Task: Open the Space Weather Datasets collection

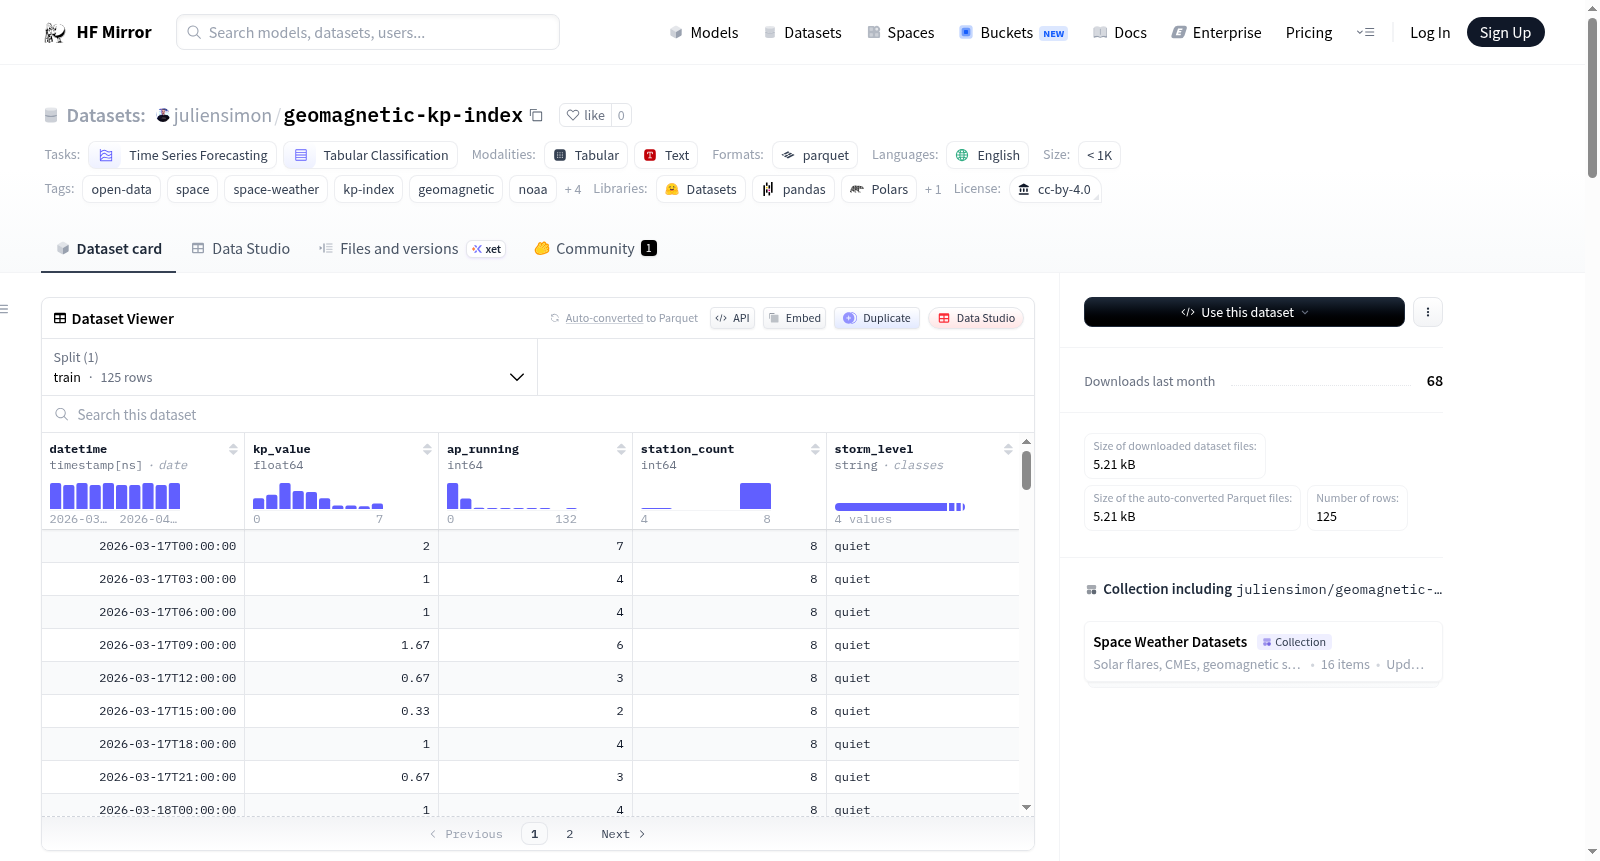Action: click(x=1262, y=653)
